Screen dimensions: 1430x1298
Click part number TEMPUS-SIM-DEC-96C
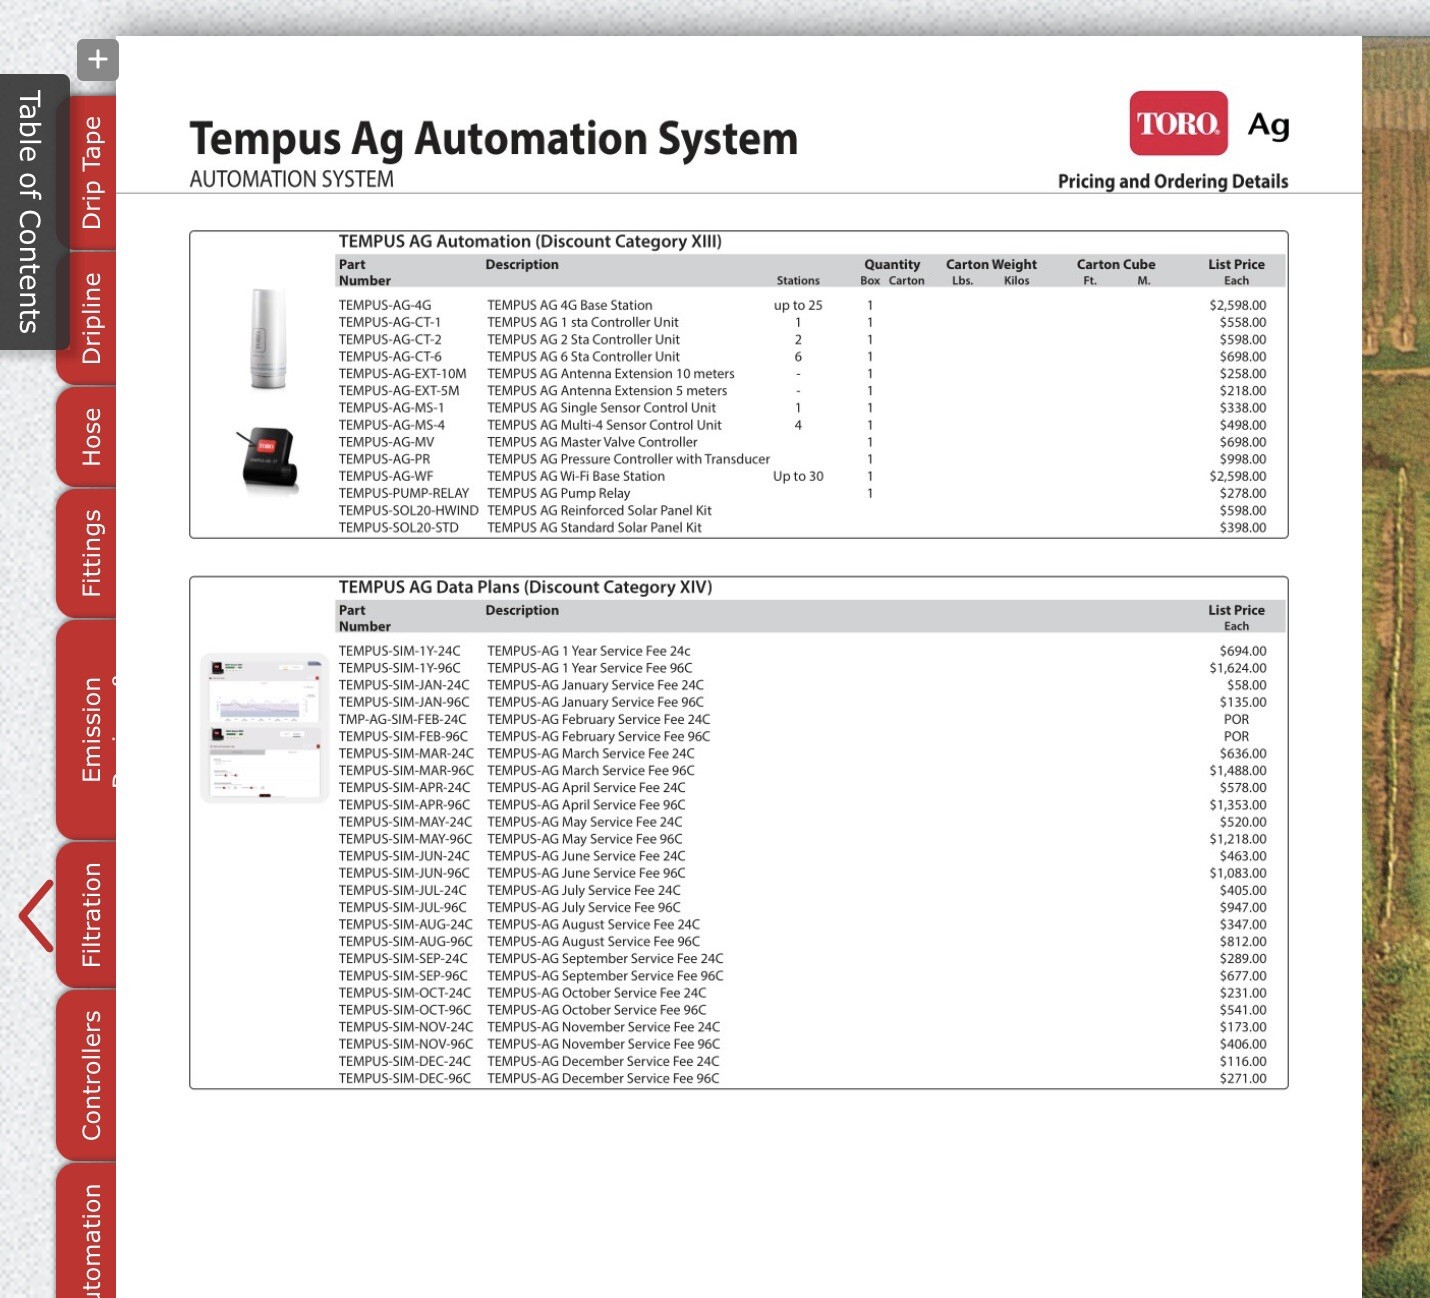(x=405, y=1079)
